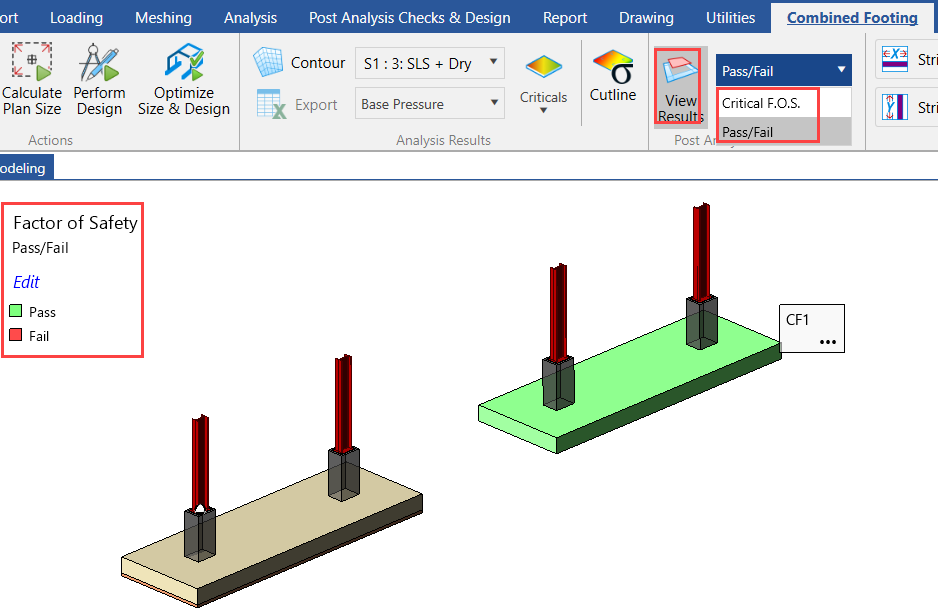Click the CF1 footing label text

click(x=797, y=320)
